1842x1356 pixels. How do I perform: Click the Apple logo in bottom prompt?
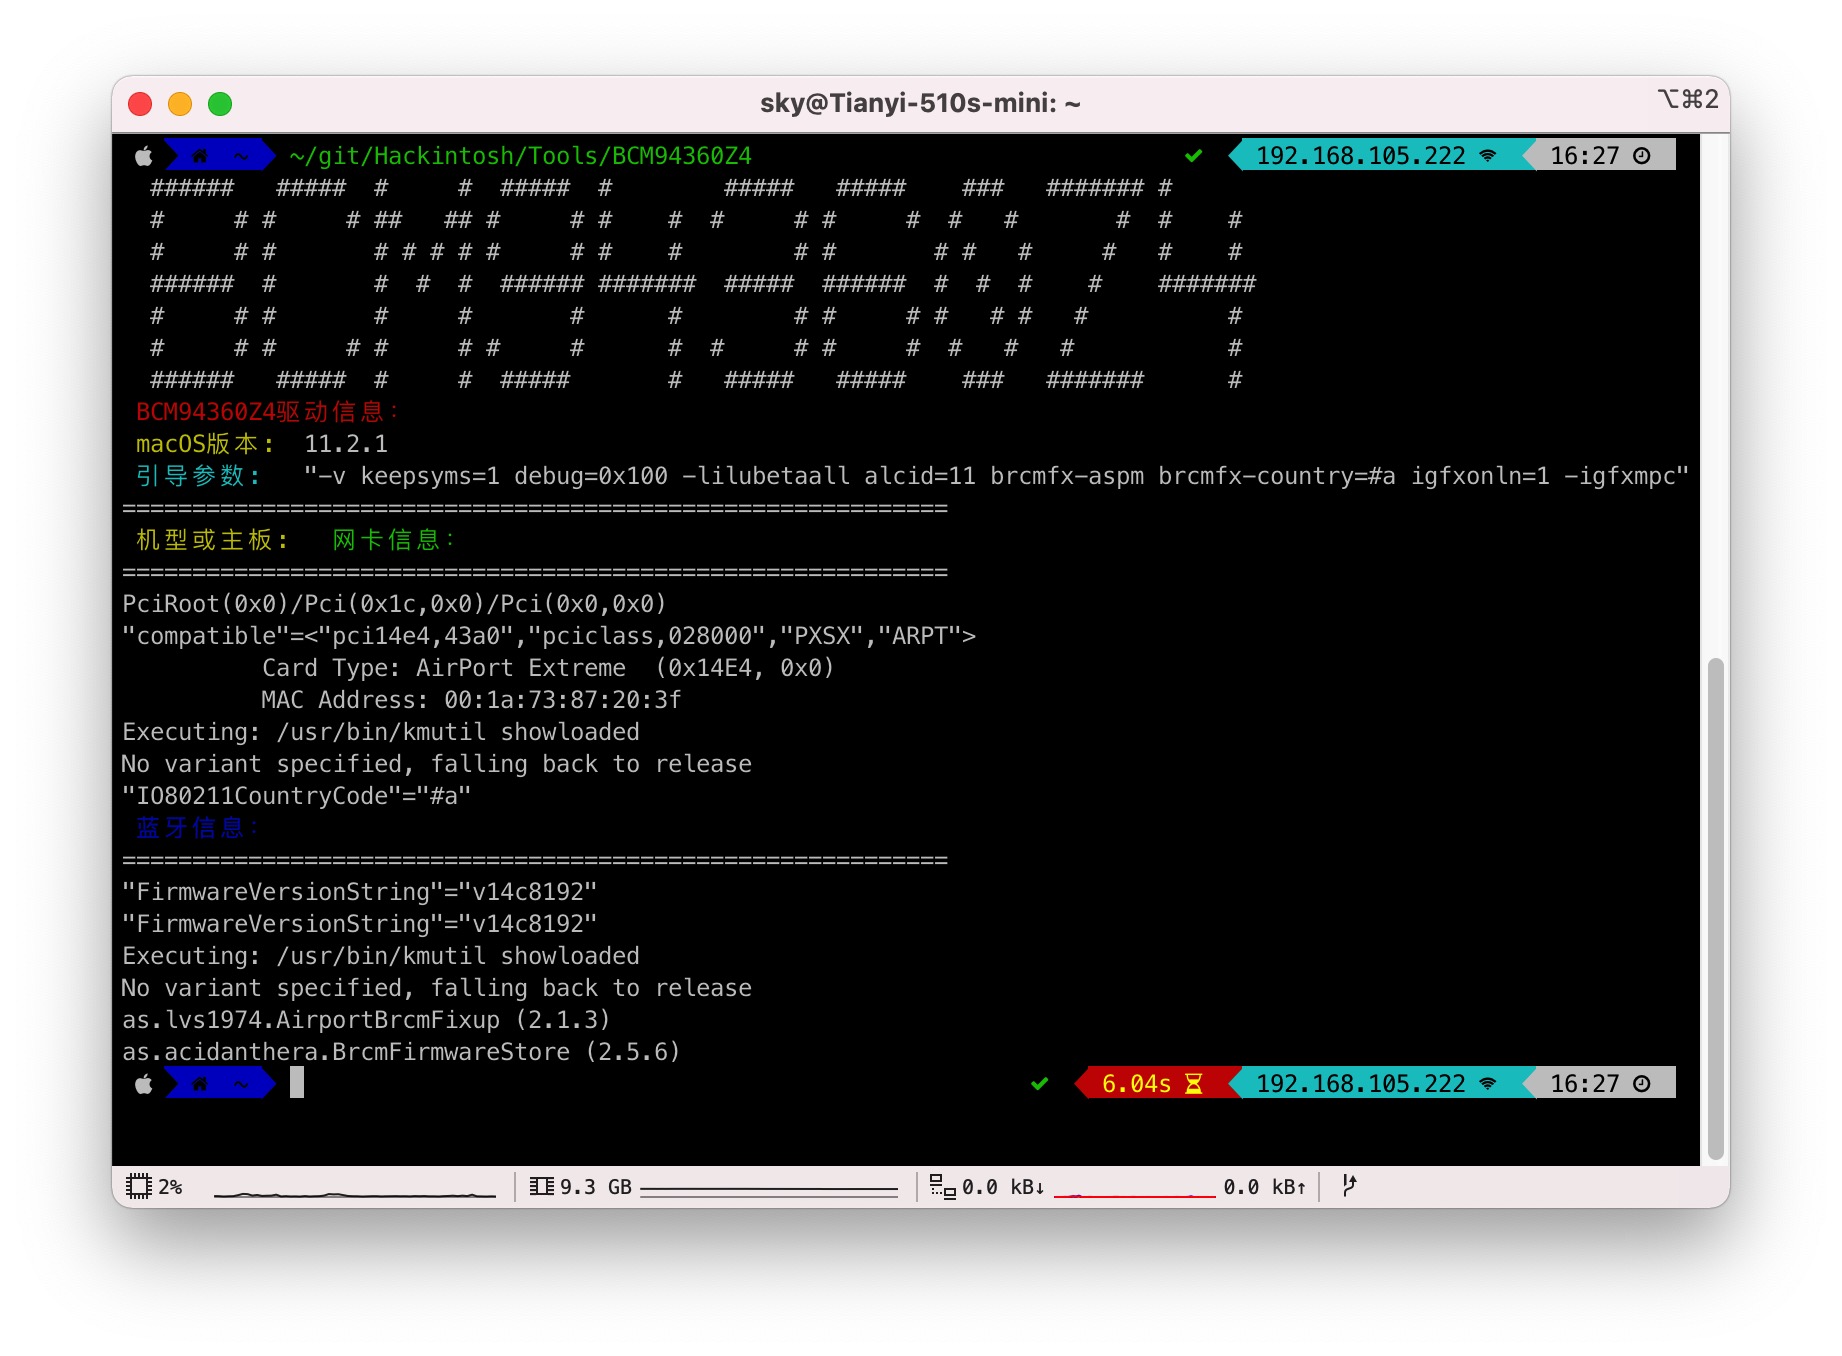(144, 1083)
